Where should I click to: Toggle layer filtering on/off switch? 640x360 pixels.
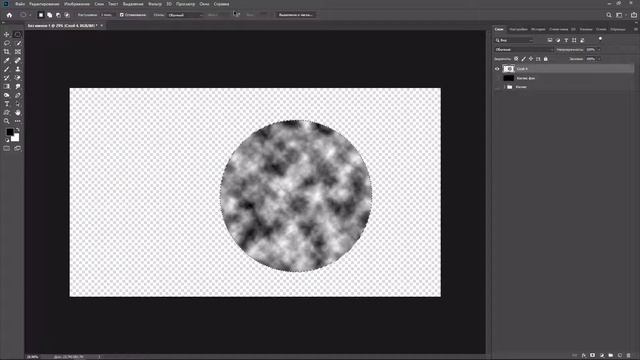click(x=600, y=39)
